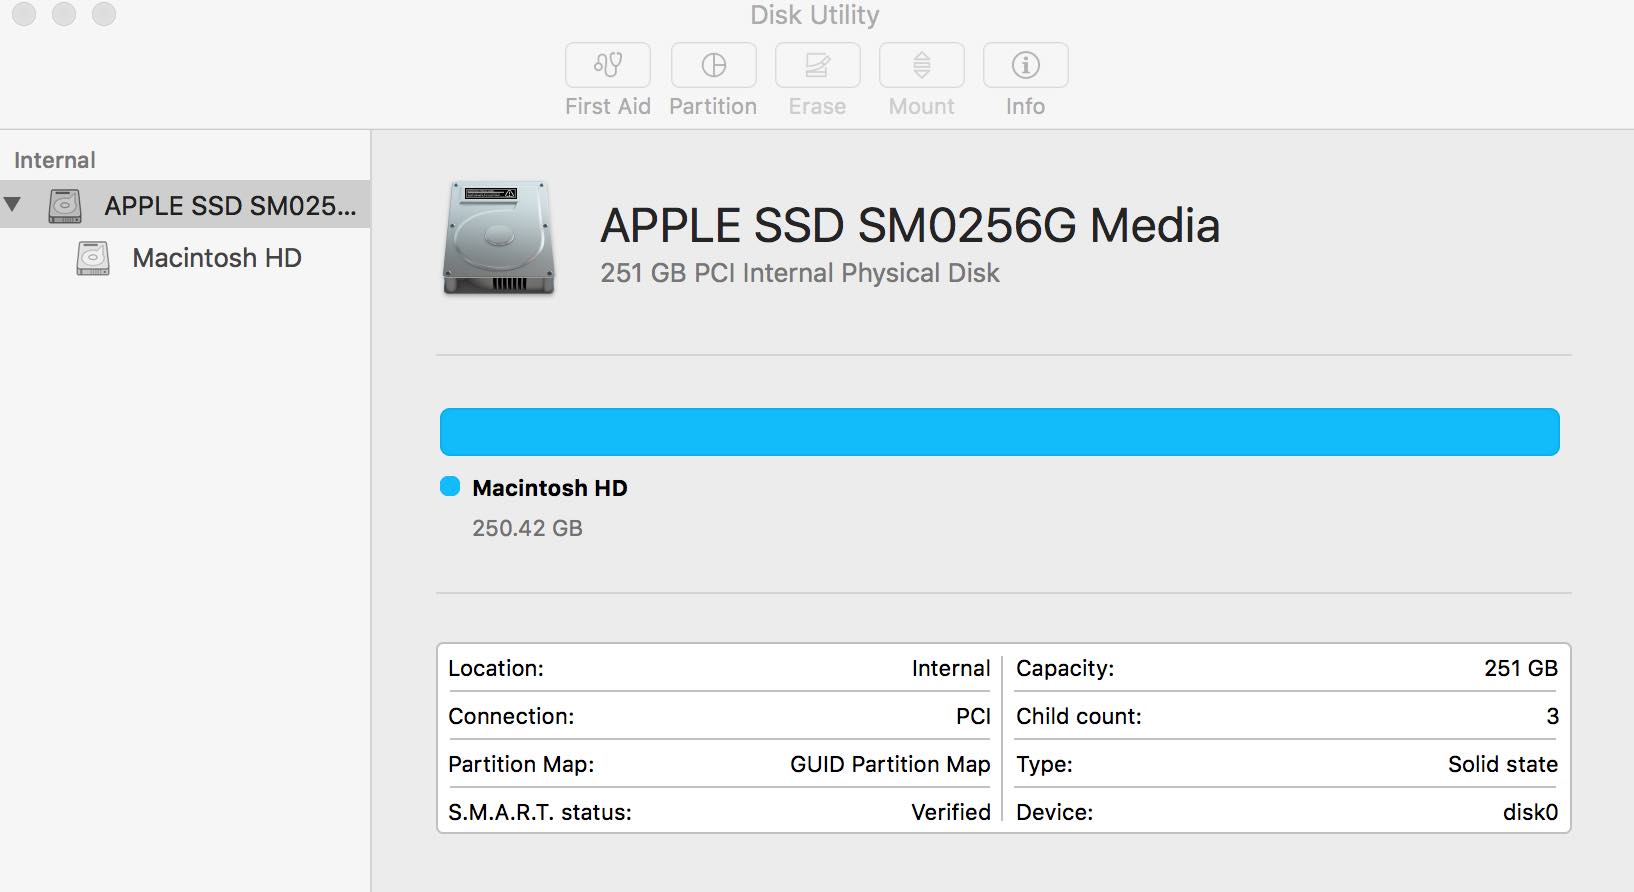The width and height of the screenshot is (1634, 892).
Task: Click the large hard drive image
Action: tap(498, 238)
